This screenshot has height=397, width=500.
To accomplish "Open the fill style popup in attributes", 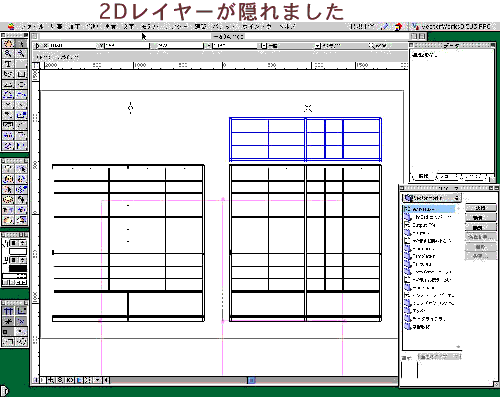I will pyautogui.click(x=18, y=243).
